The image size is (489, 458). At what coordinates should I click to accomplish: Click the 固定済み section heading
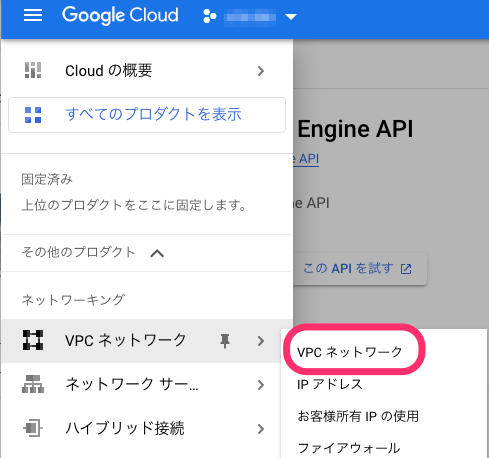(x=47, y=179)
